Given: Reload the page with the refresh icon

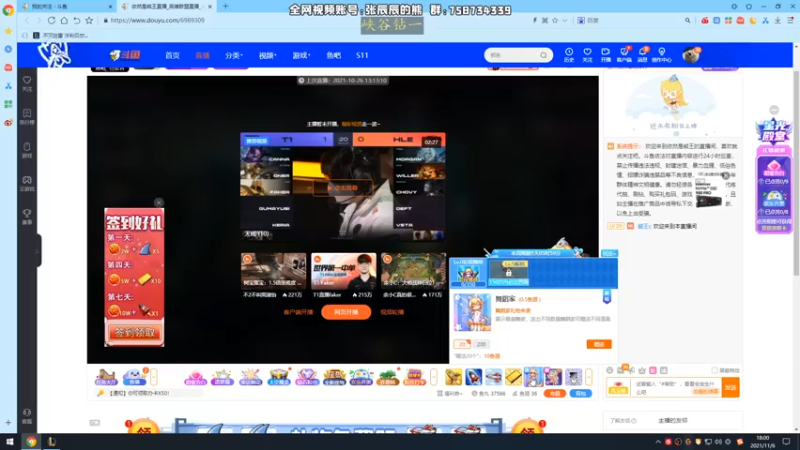Looking at the screenshot, I should (x=52, y=20).
